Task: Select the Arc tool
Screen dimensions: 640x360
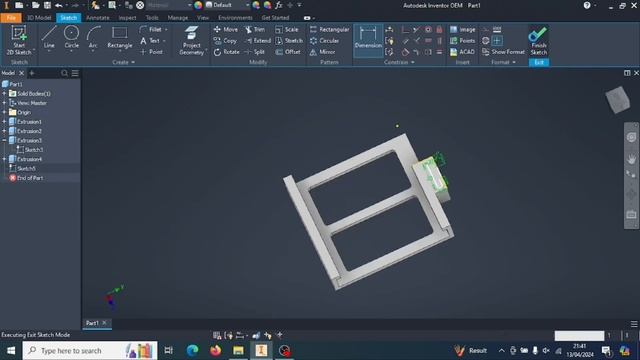Action: coord(93,38)
